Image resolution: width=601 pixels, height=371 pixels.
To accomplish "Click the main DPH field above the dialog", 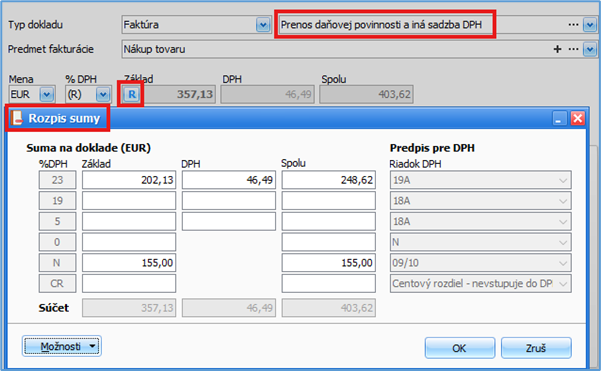I will point(268,94).
